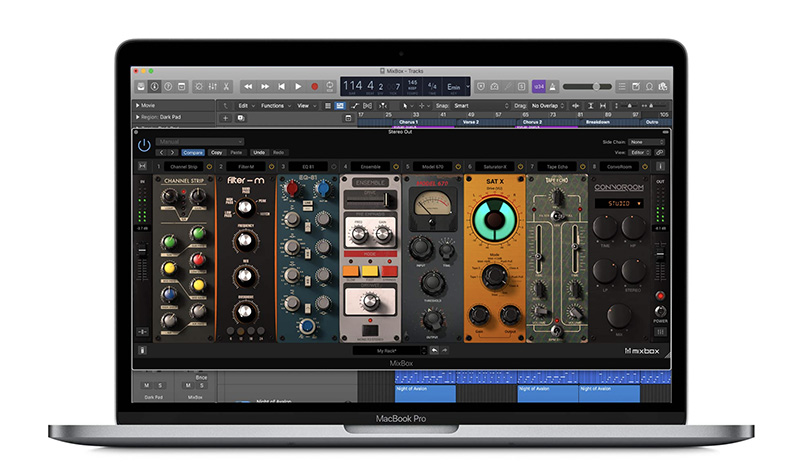This screenshot has width=800, height=473.
Task: Start playback with Play button
Action: [298, 87]
